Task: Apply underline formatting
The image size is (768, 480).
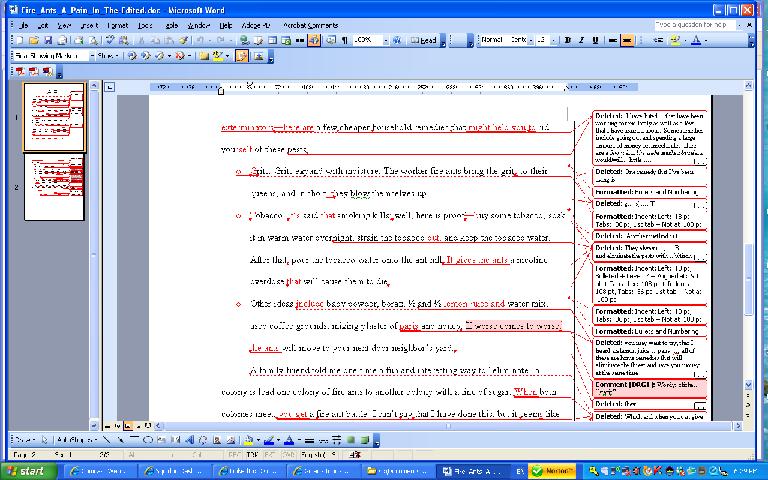Action: coord(596,40)
